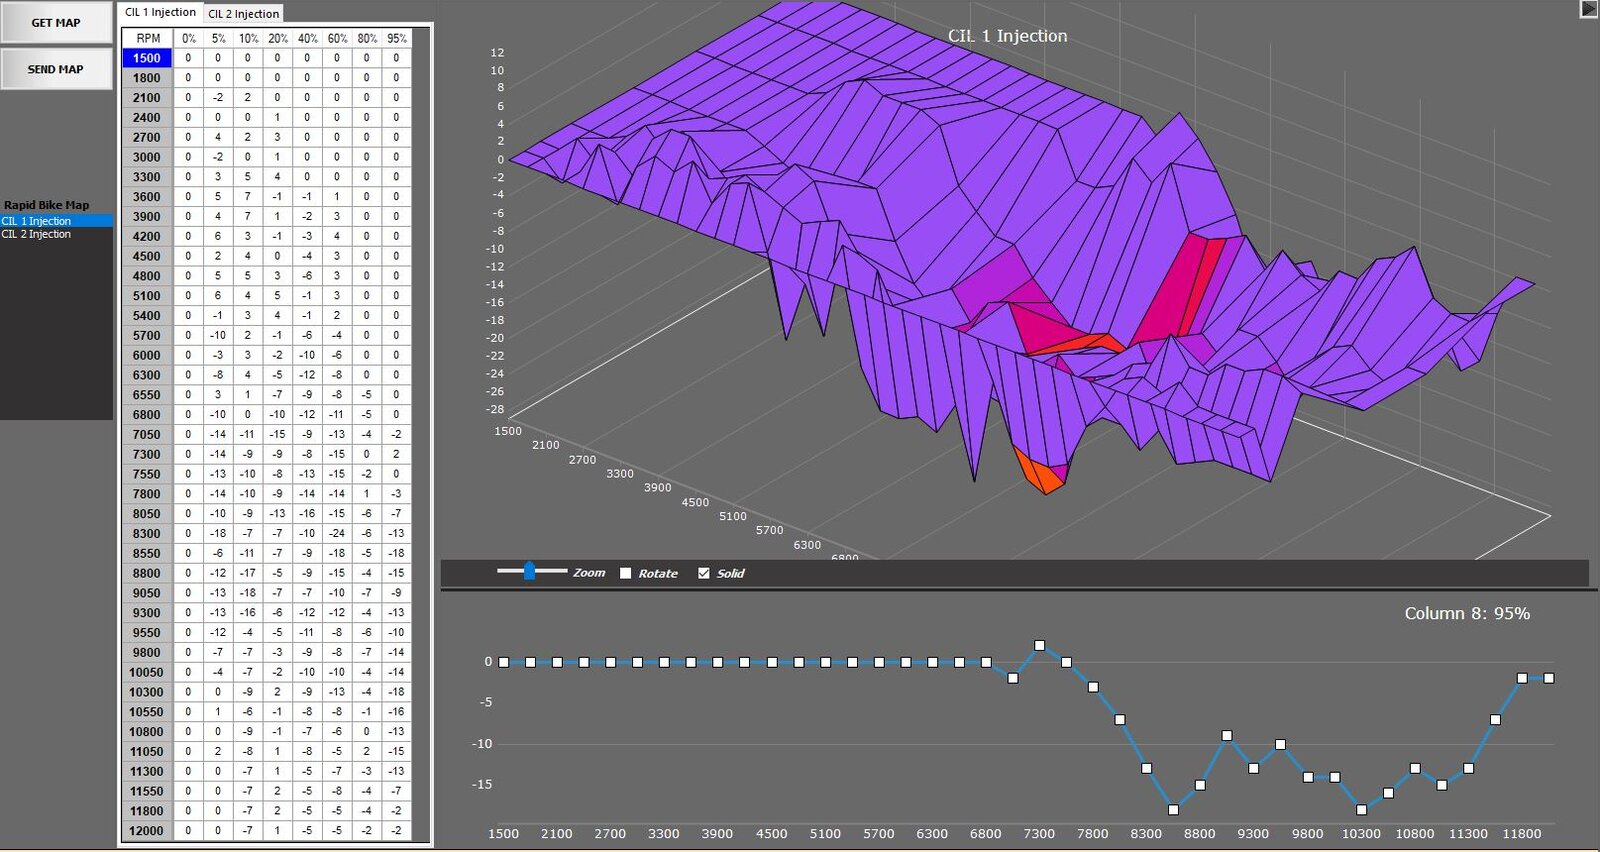Click the 10% column header
This screenshot has width=1600, height=852.
[x=248, y=38]
